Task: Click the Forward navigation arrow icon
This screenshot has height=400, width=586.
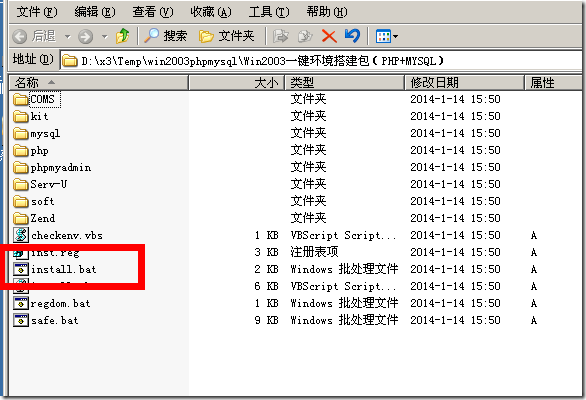Action: (x=85, y=36)
